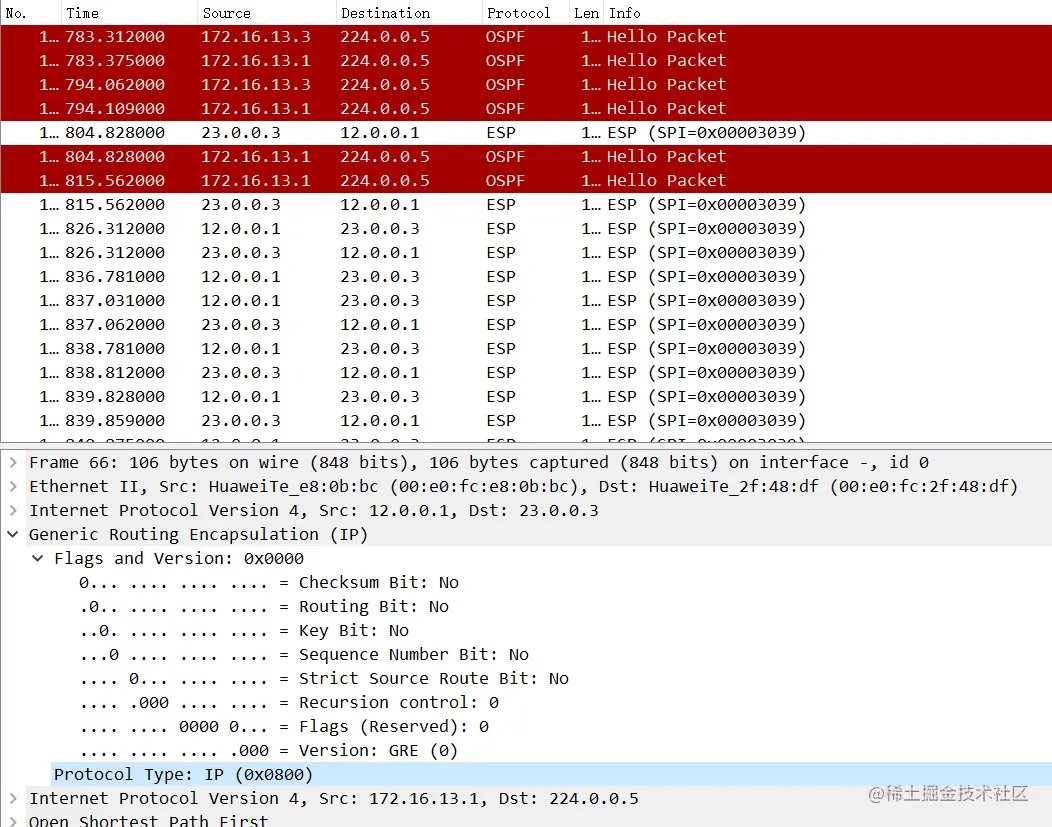This screenshot has height=827, width=1052.
Task: Select the ESP packet at 837.062000
Action: 526,325
